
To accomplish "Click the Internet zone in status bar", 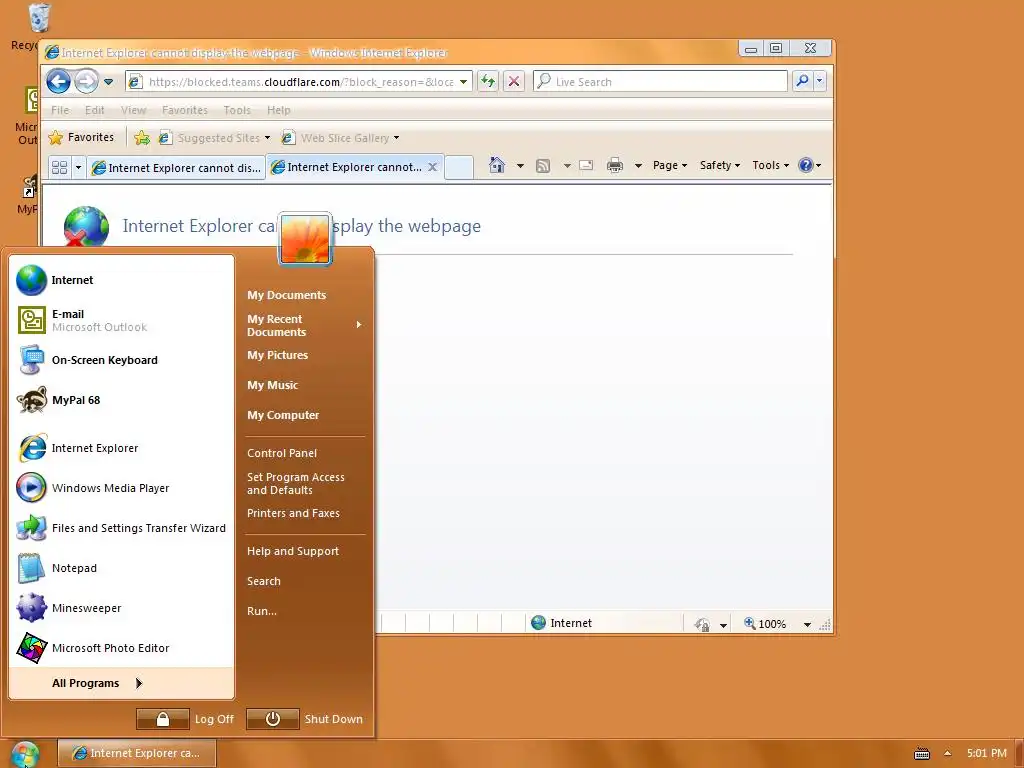I will [562, 623].
